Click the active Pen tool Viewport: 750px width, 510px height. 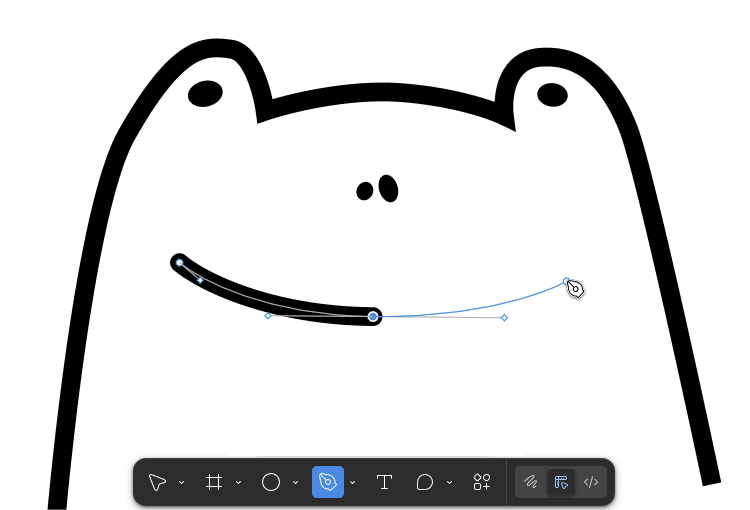coord(327,482)
